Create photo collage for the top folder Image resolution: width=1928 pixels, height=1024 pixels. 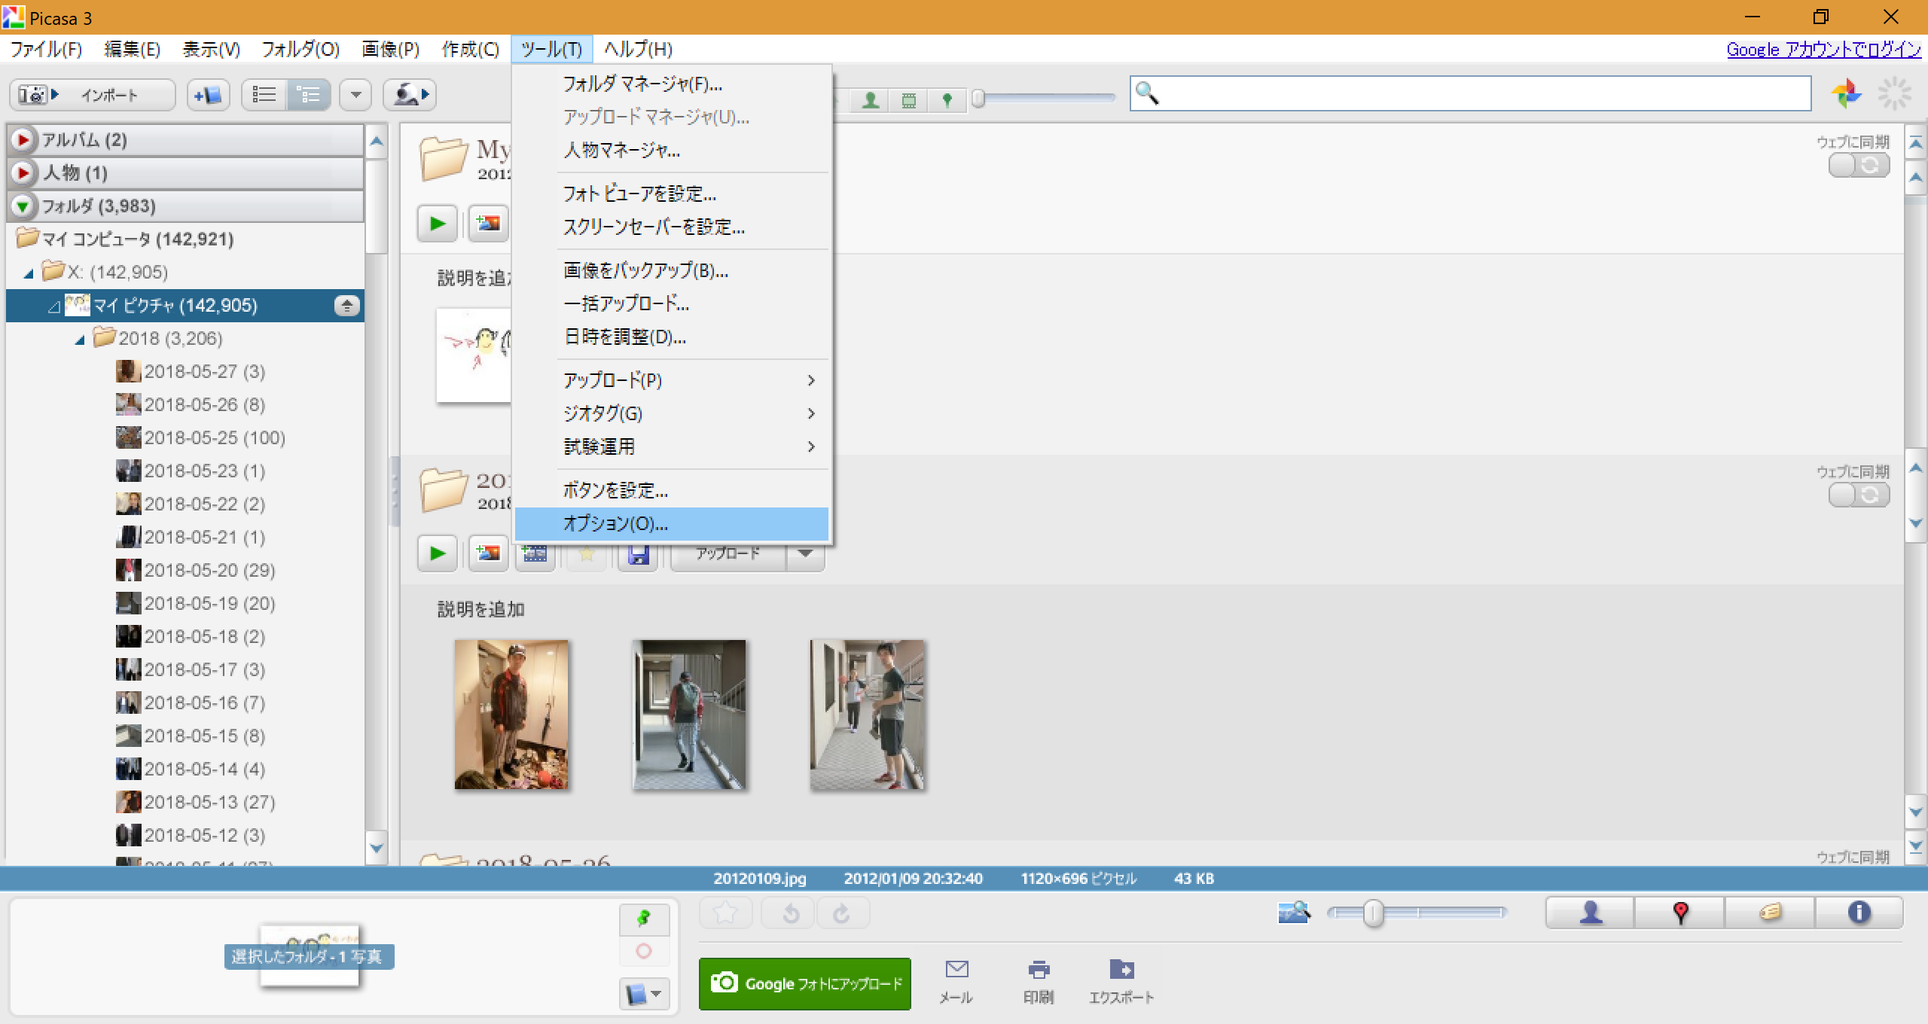coord(488,223)
